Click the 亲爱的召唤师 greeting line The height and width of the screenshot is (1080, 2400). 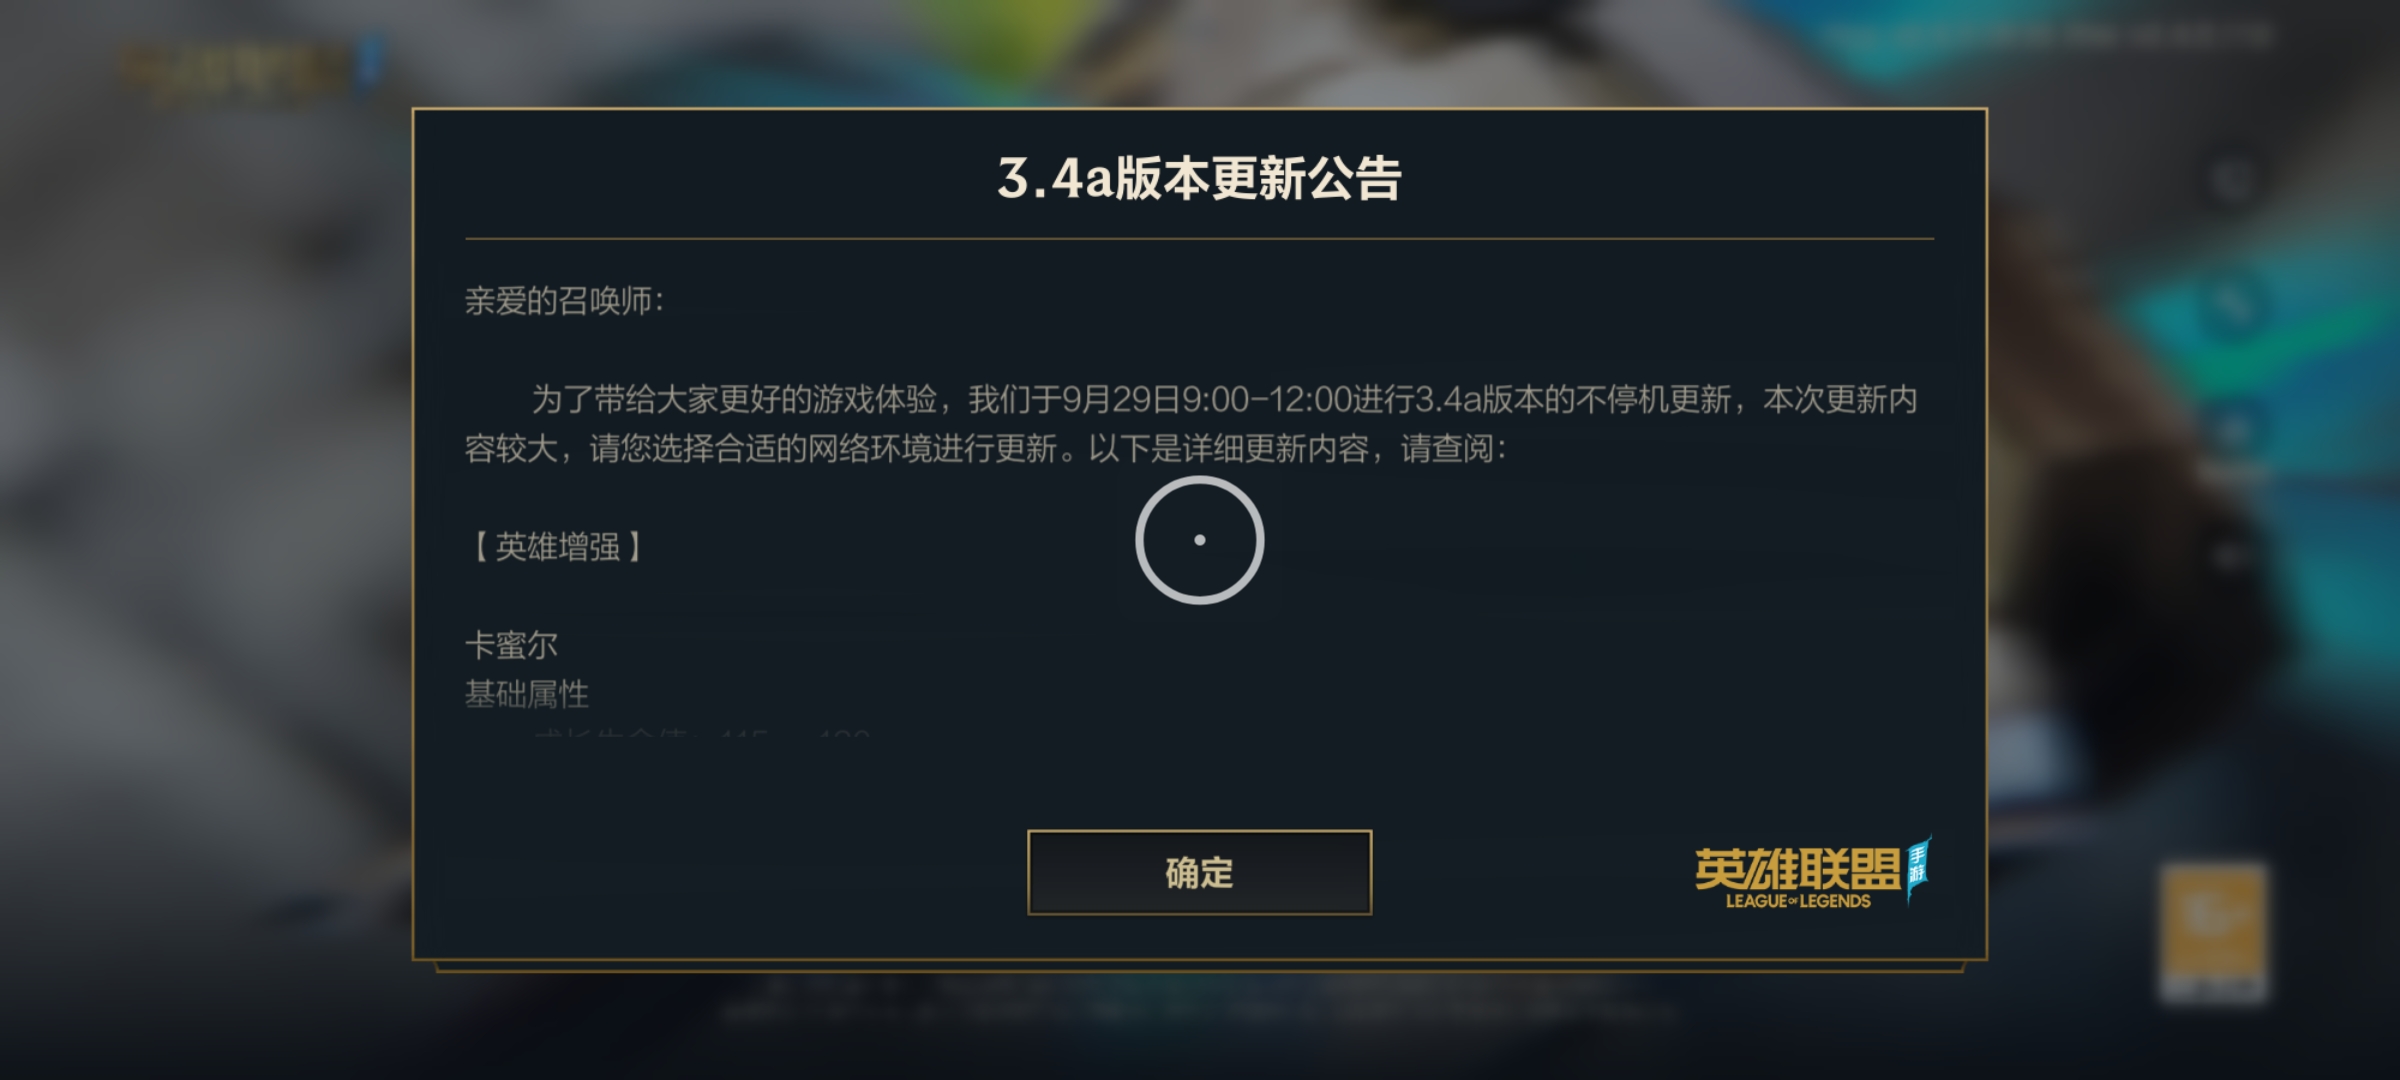(564, 300)
